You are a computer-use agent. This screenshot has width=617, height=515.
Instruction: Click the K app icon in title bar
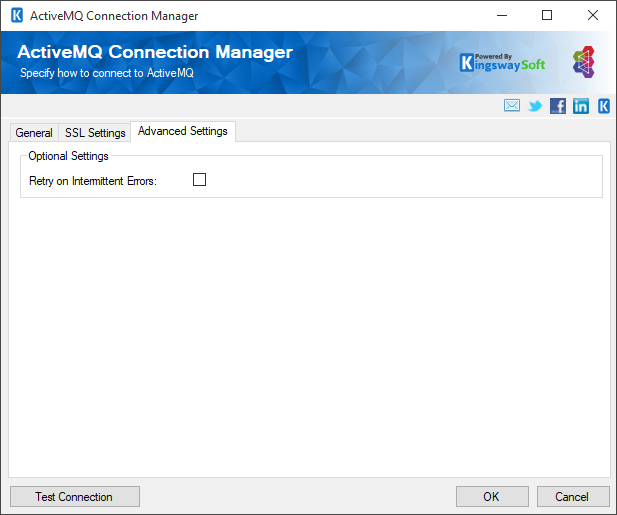17,15
